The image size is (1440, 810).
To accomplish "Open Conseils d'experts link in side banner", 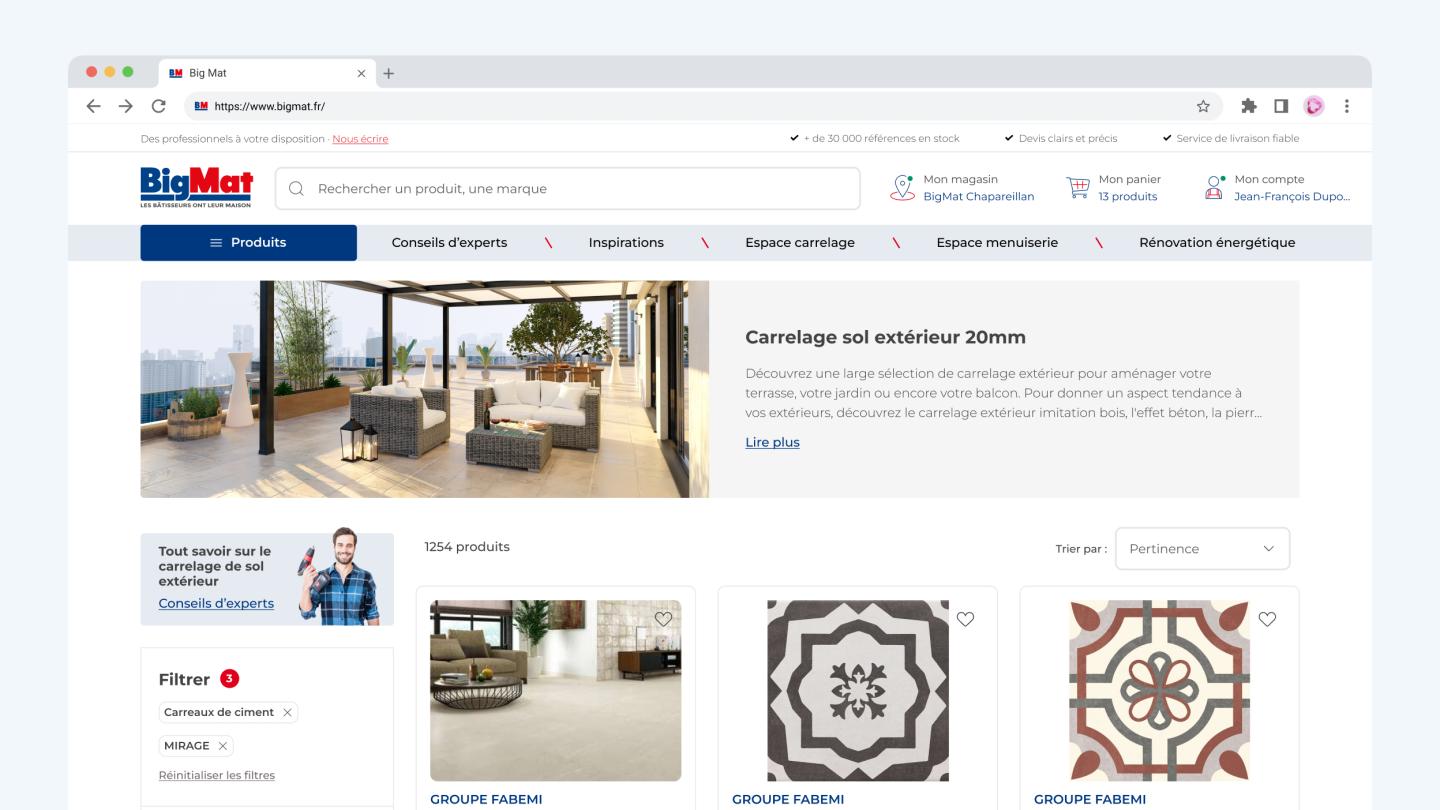I will tap(216, 604).
